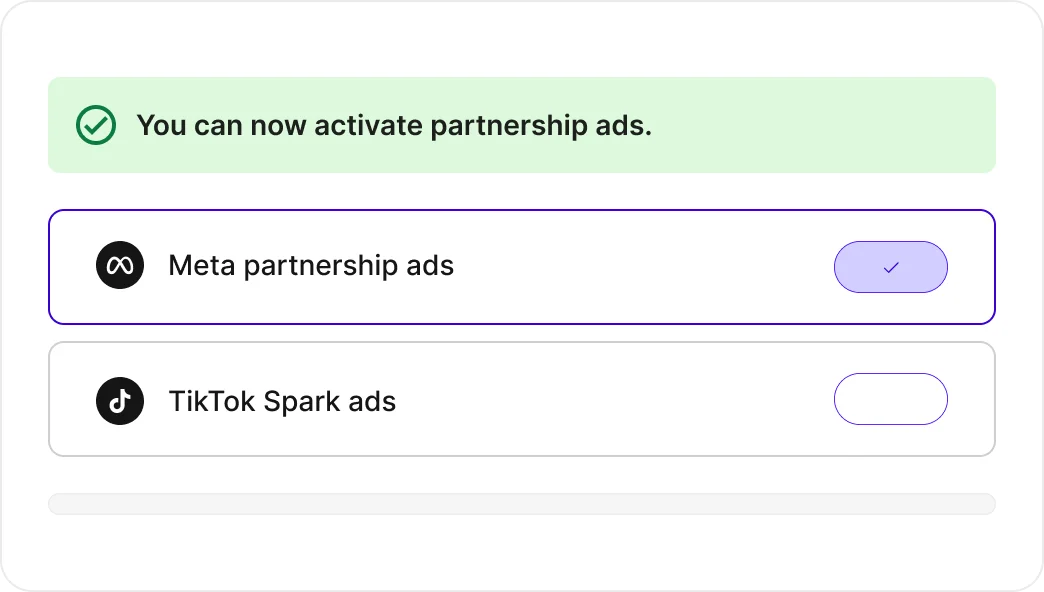Viewport: 1044px width, 592px height.
Task: Select the TikTok Spark ads label
Action: pos(282,402)
